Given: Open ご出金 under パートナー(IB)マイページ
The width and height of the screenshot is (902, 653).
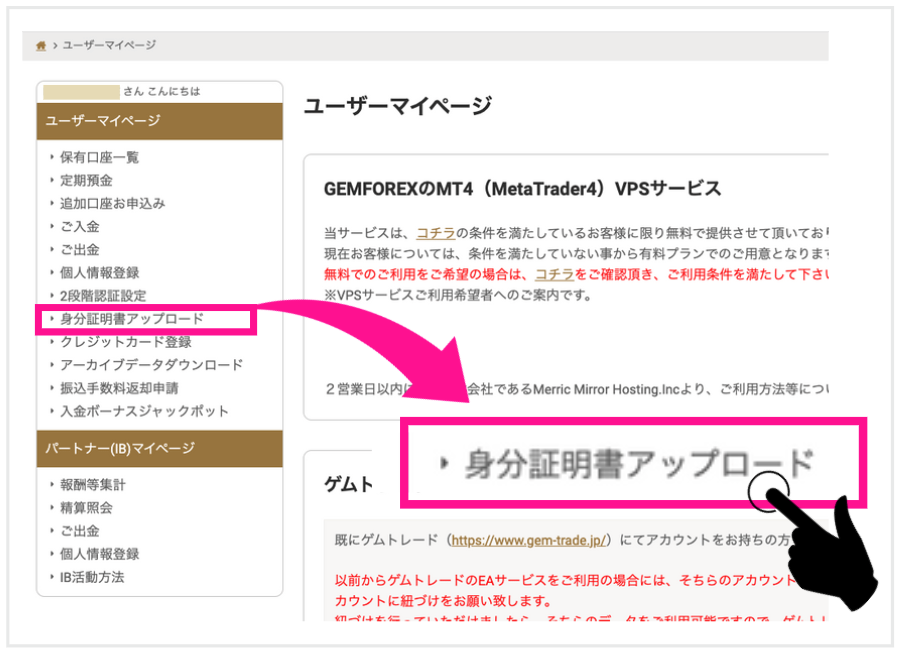Looking at the screenshot, I should (80, 530).
